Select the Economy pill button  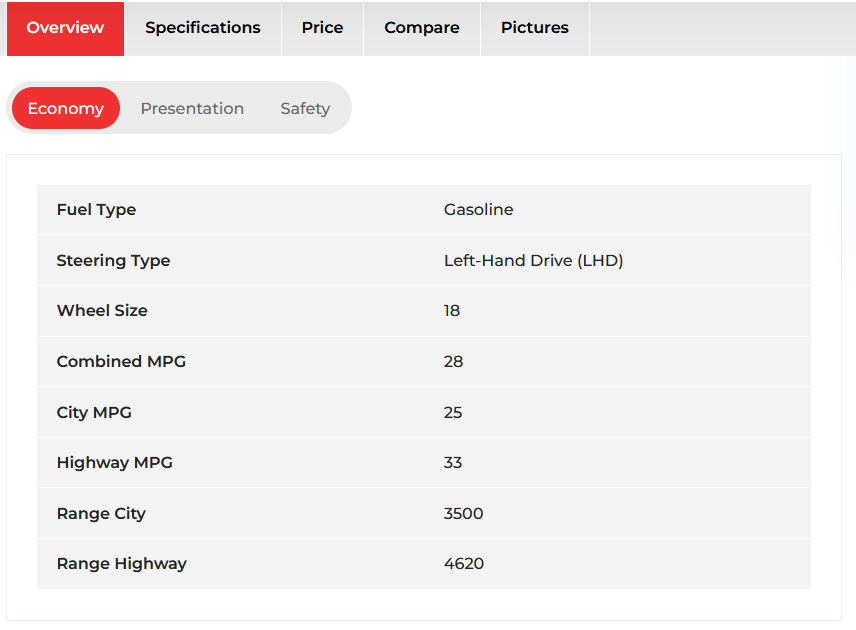coord(66,108)
